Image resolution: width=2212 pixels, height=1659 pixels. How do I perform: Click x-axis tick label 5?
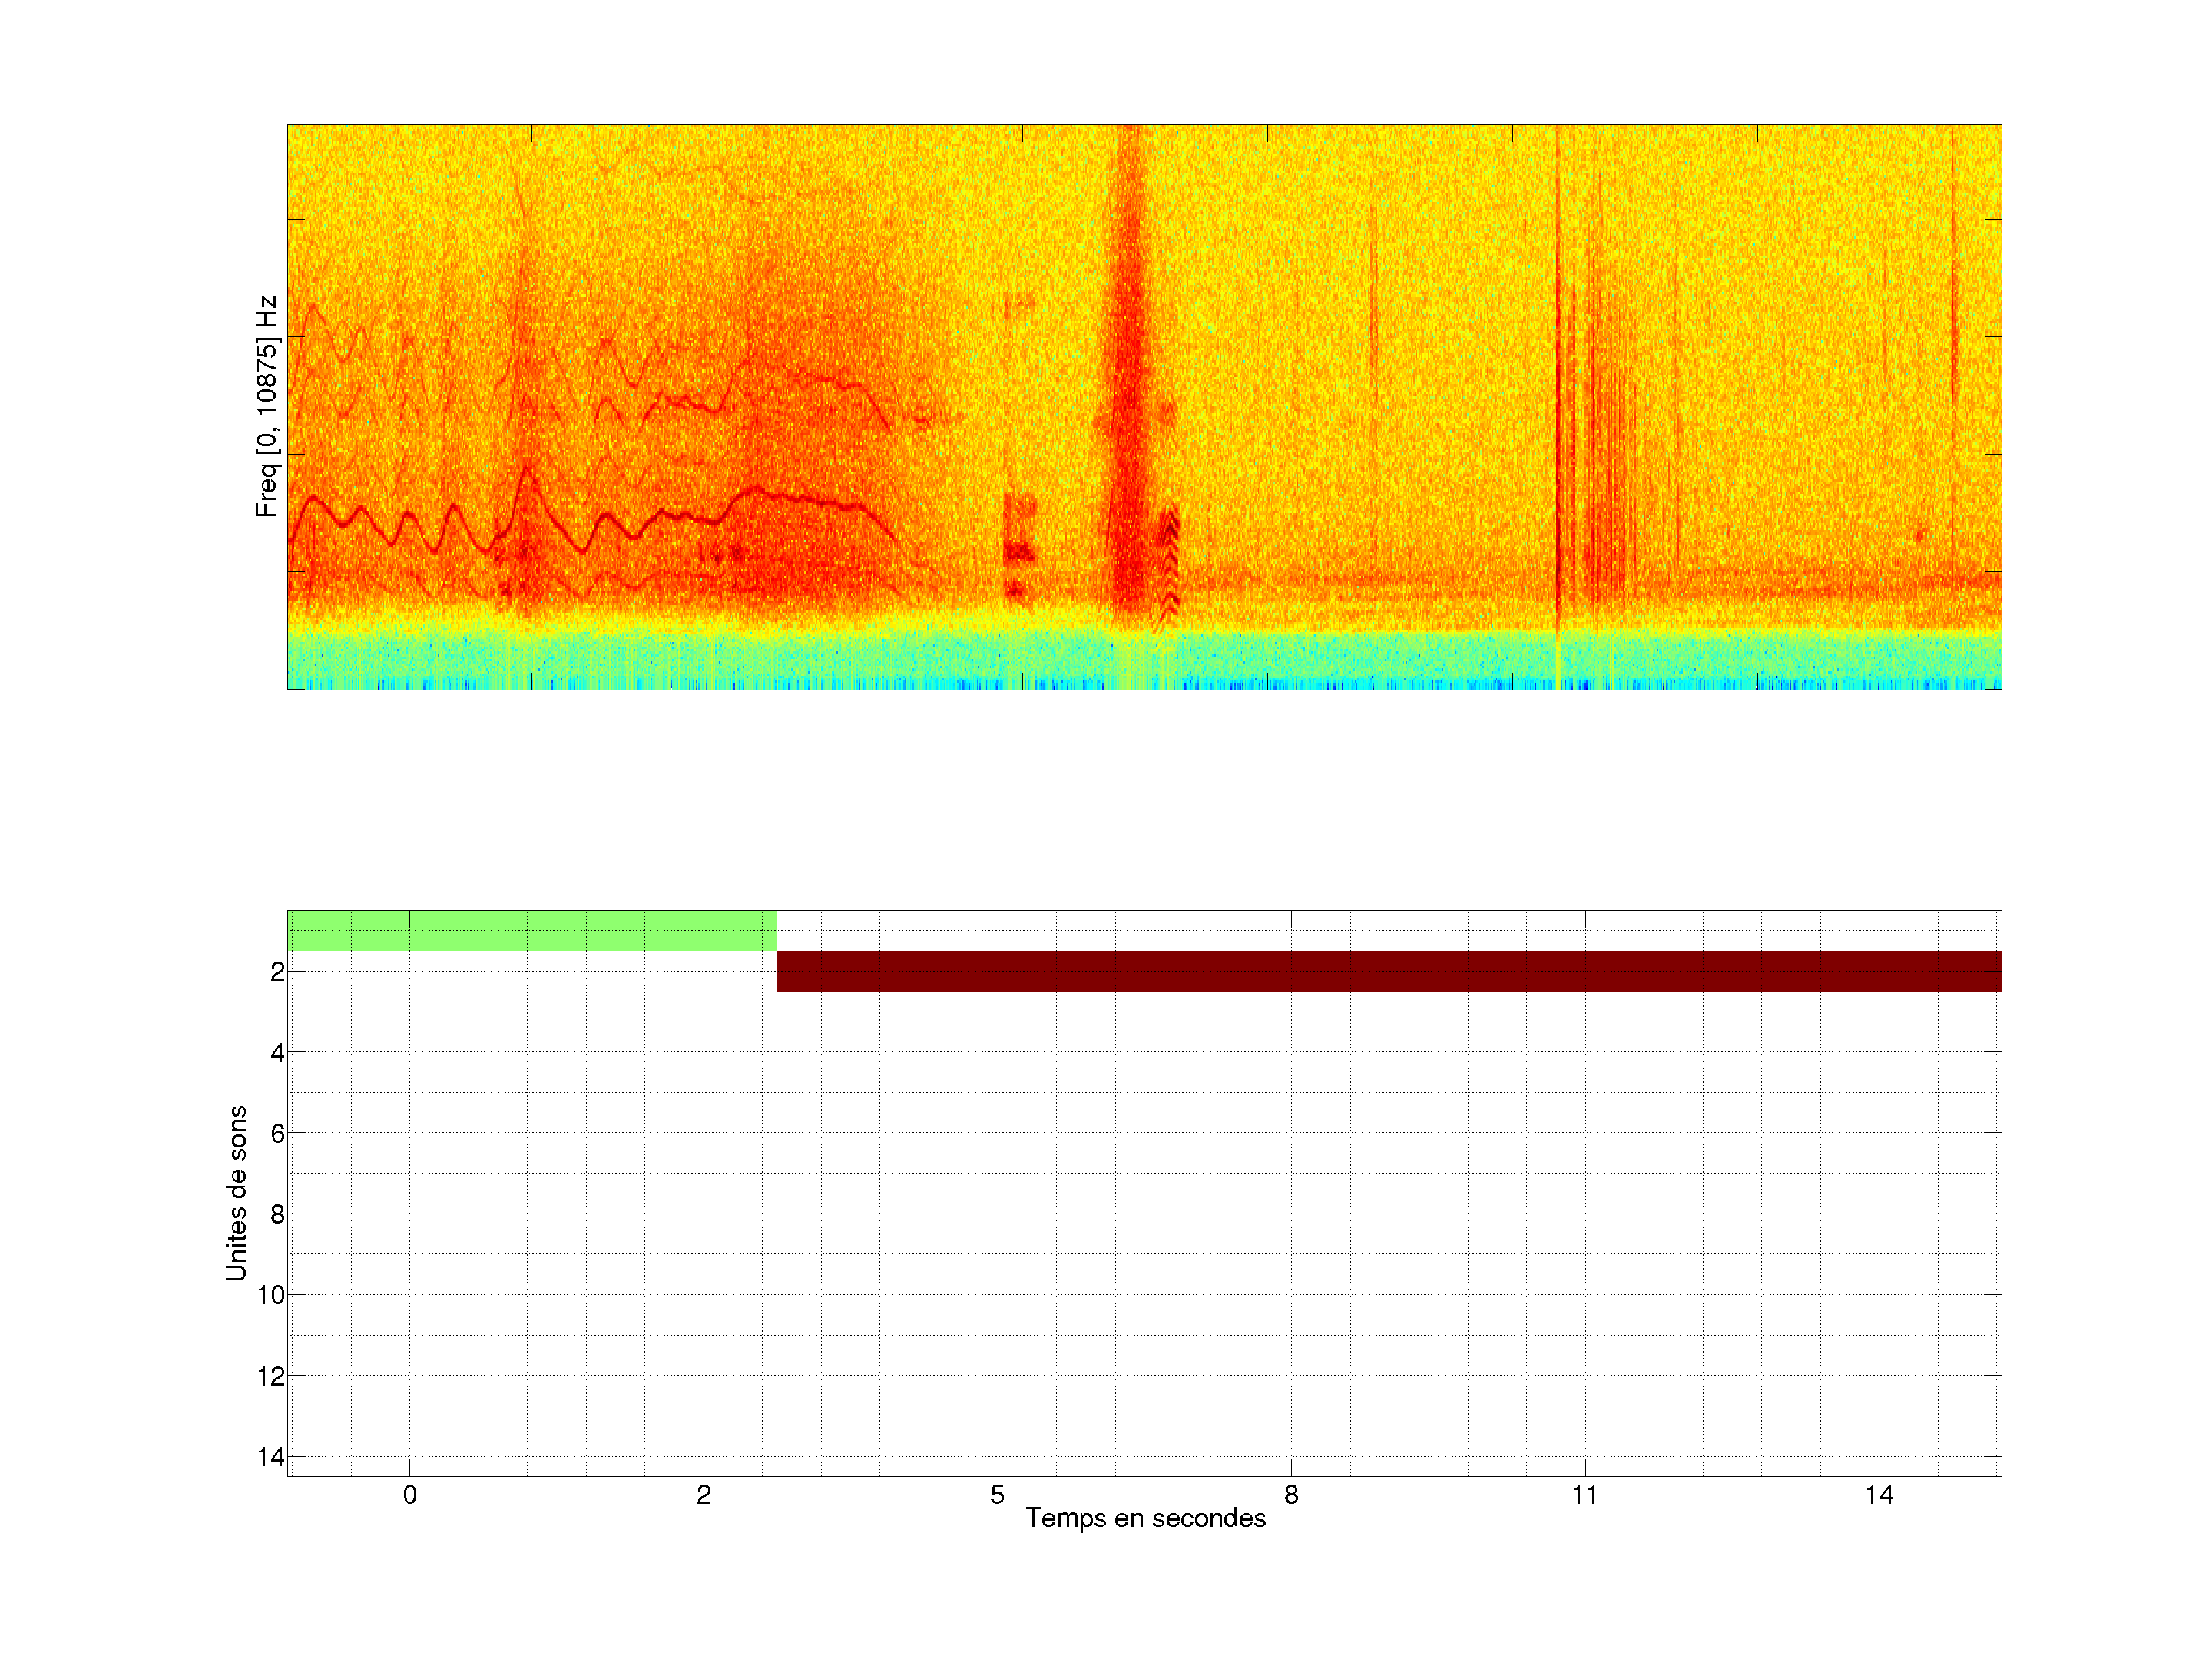997,1495
